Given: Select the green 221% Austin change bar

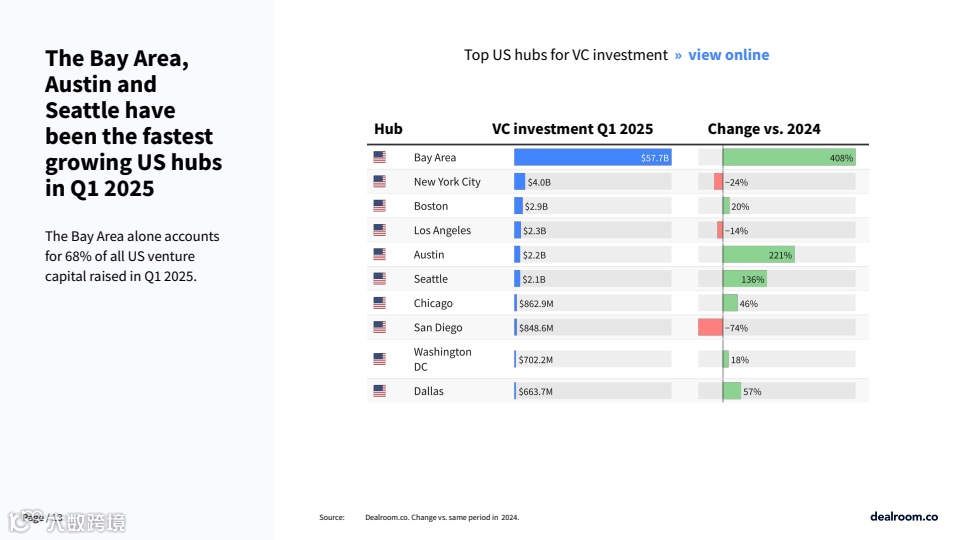Looking at the screenshot, I should tap(758, 254).
